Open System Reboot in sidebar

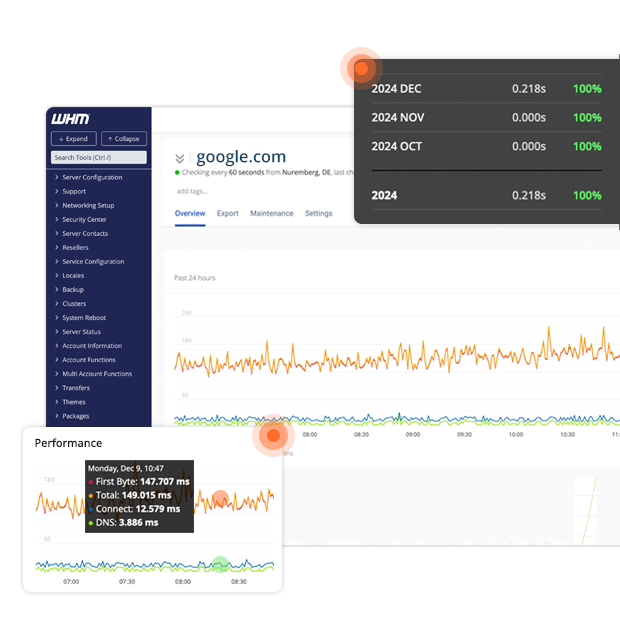click(x=84, y=318)
